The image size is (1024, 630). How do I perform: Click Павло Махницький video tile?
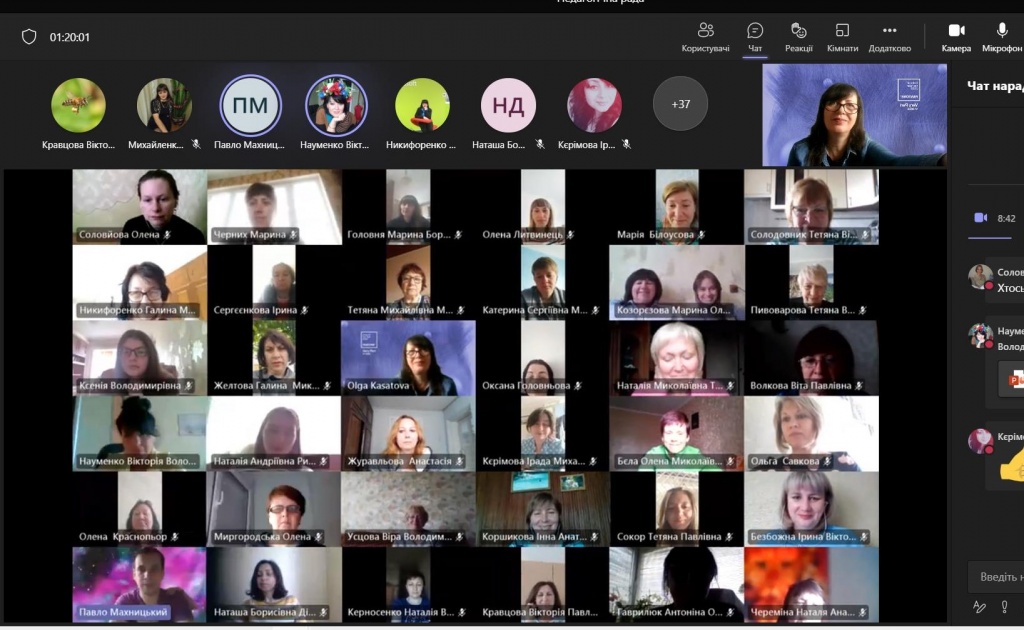click(x=140, y=584)
